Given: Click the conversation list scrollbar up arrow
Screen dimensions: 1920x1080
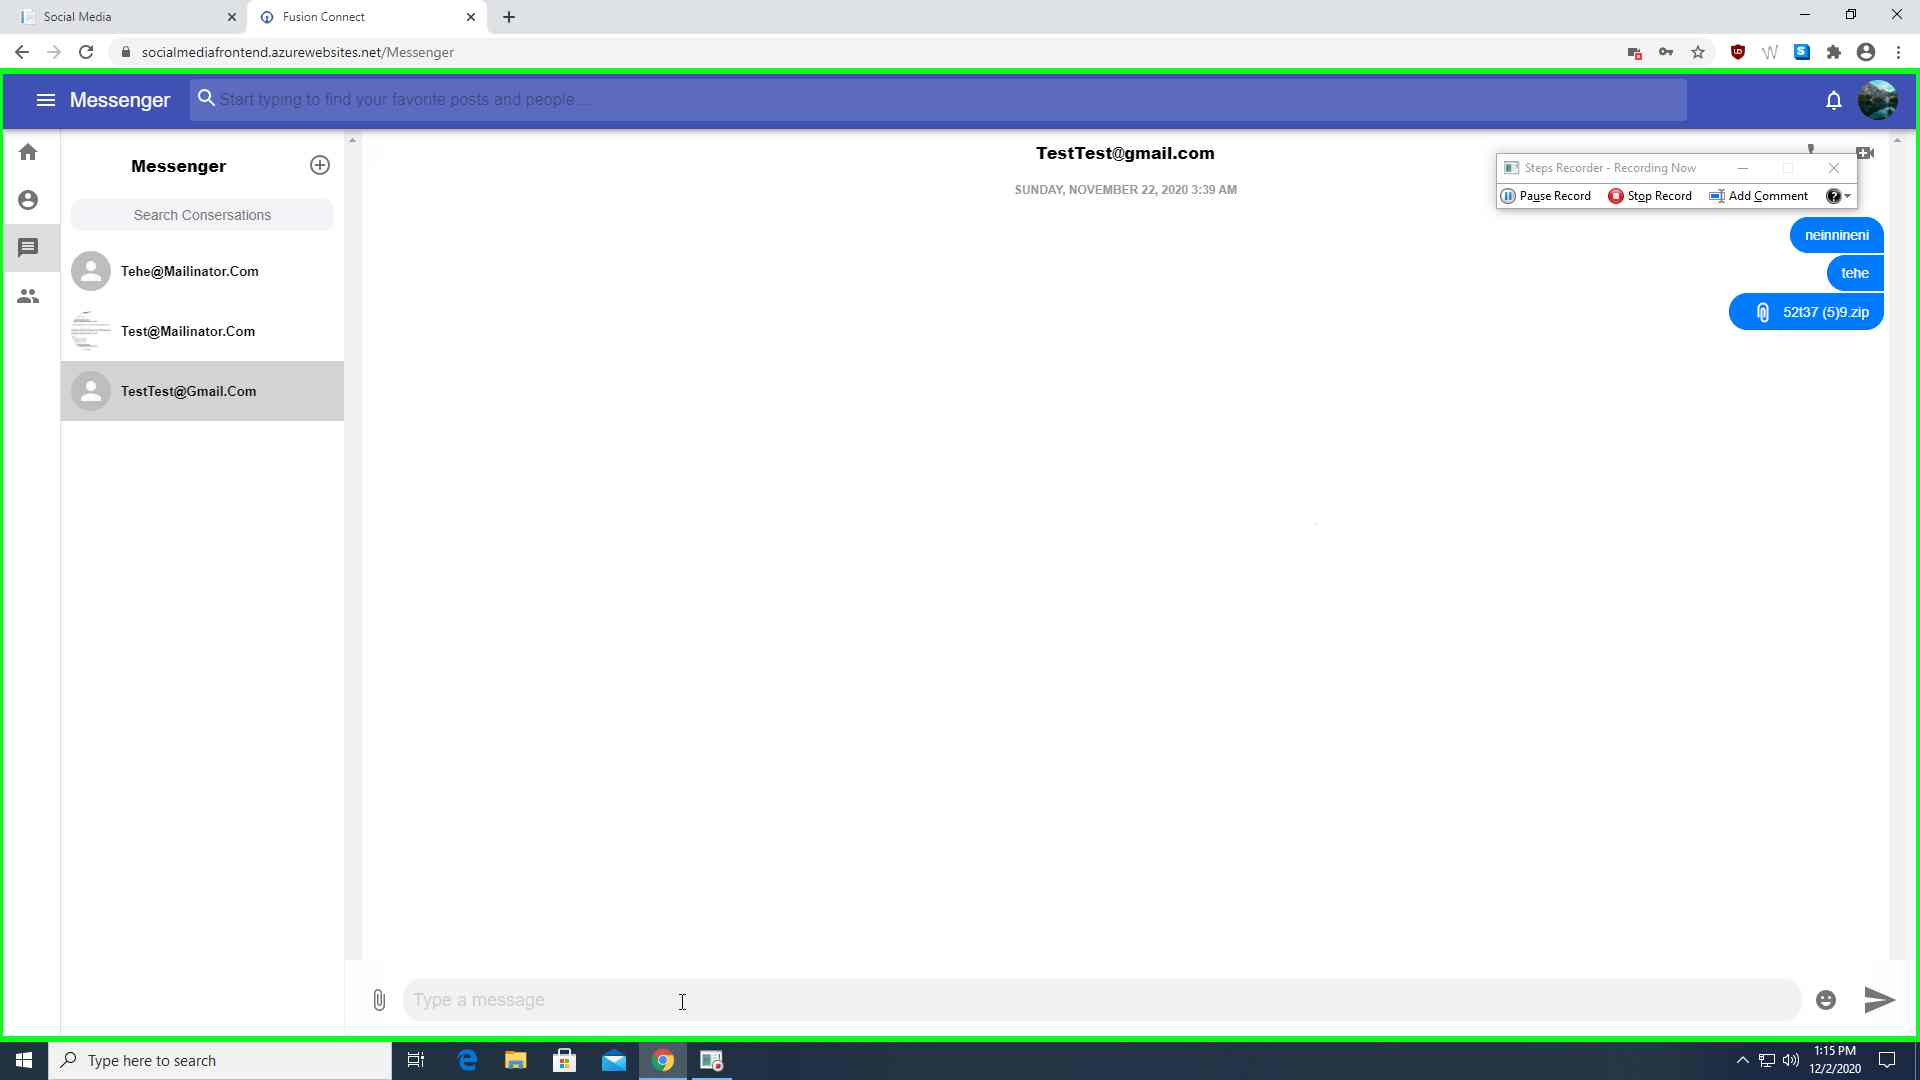Looking at the screenshot, I should [x=352, y=140].
